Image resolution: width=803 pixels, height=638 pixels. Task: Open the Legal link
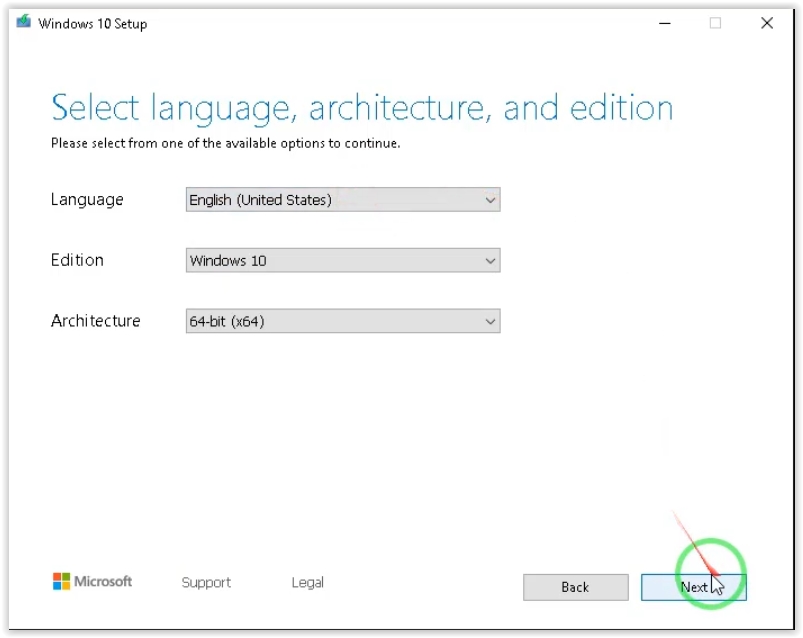[307, 582]
